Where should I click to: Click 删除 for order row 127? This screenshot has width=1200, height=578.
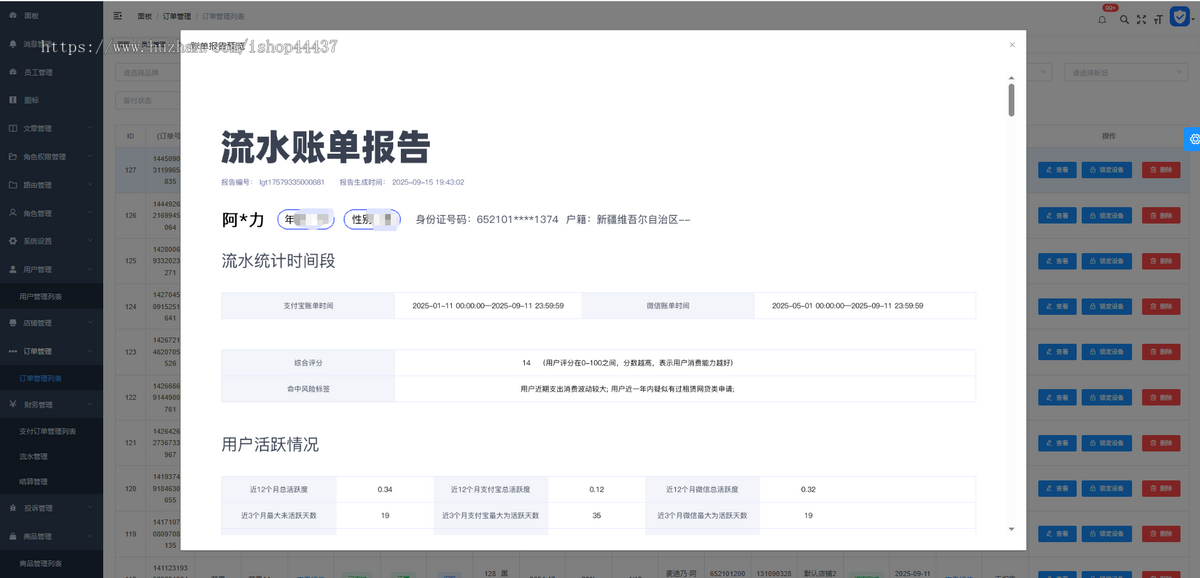[x=1161, y=170]
